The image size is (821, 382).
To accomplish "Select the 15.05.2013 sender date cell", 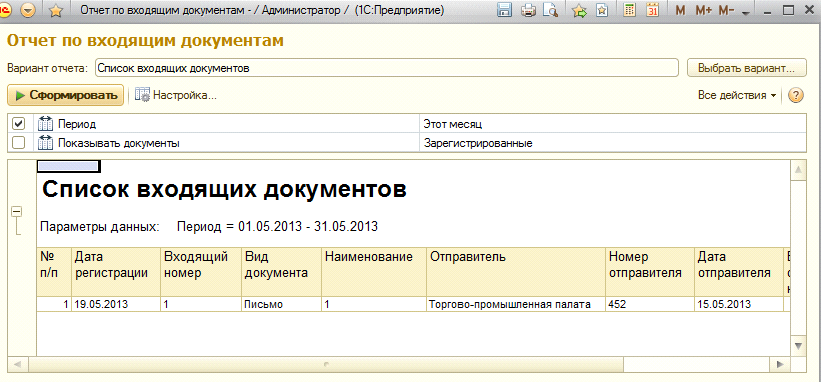I will coord(738,305).
